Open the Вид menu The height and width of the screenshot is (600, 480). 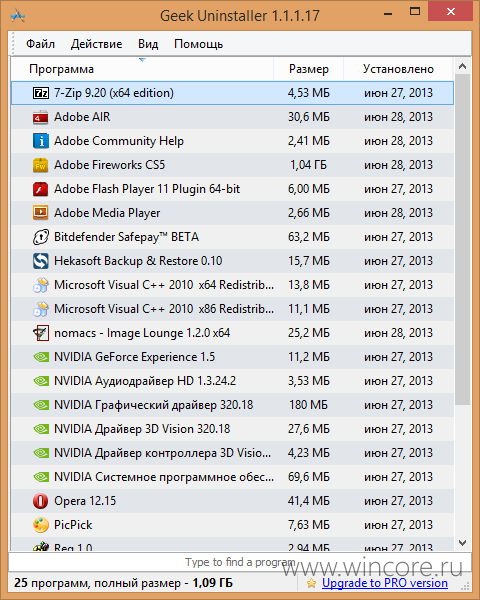(148, 44)
